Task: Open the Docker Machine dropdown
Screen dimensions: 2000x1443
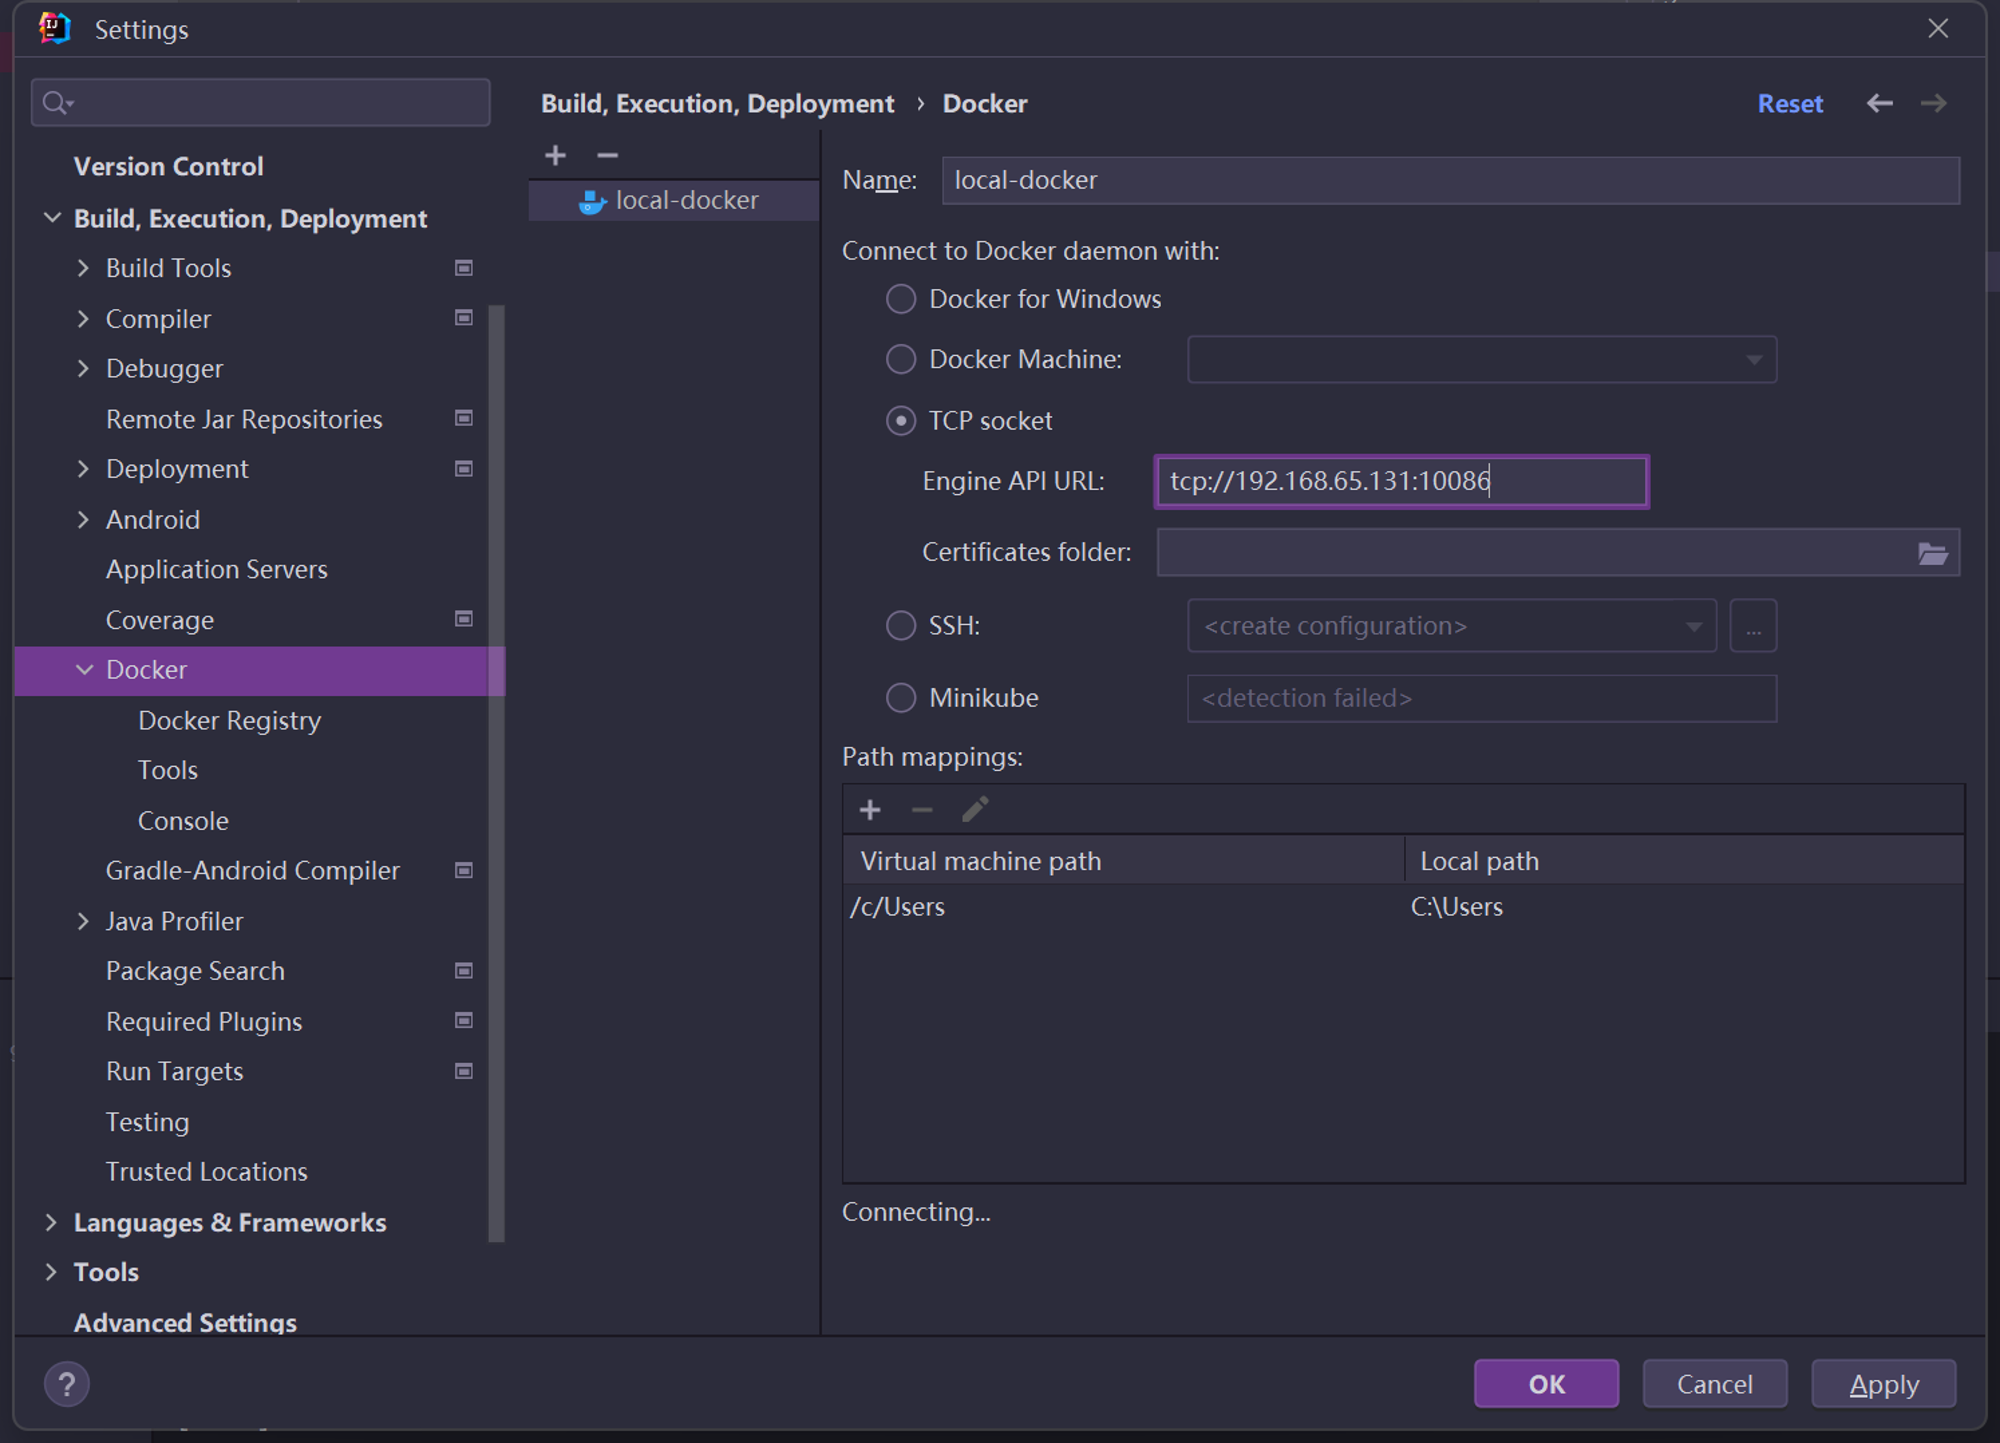Action: coord(1481,359)
